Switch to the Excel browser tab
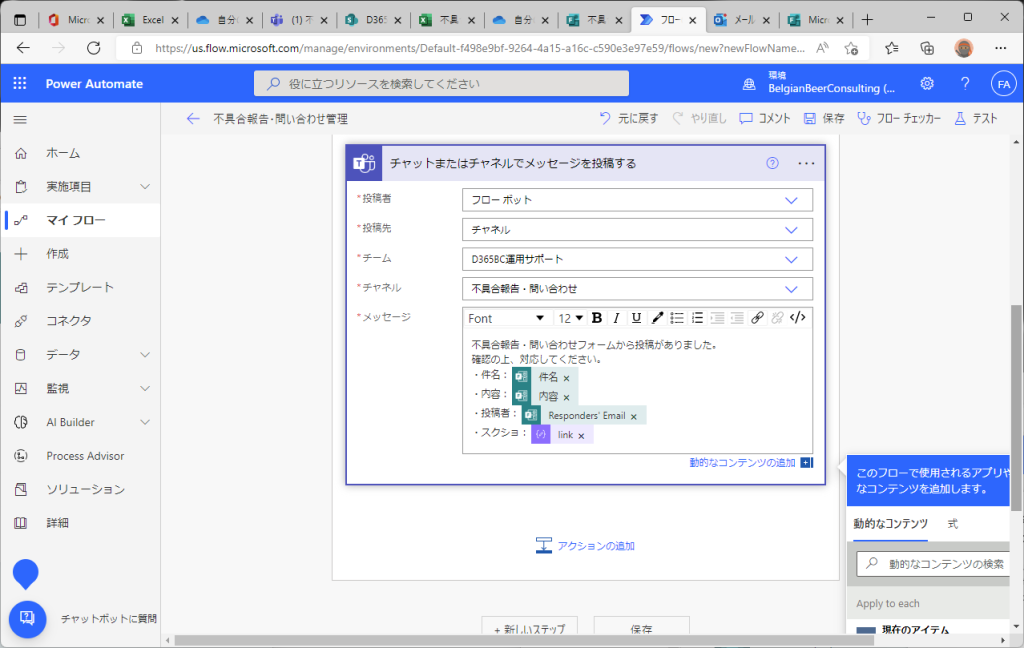This screenshot has height=648, width=1024. [150, 20]
